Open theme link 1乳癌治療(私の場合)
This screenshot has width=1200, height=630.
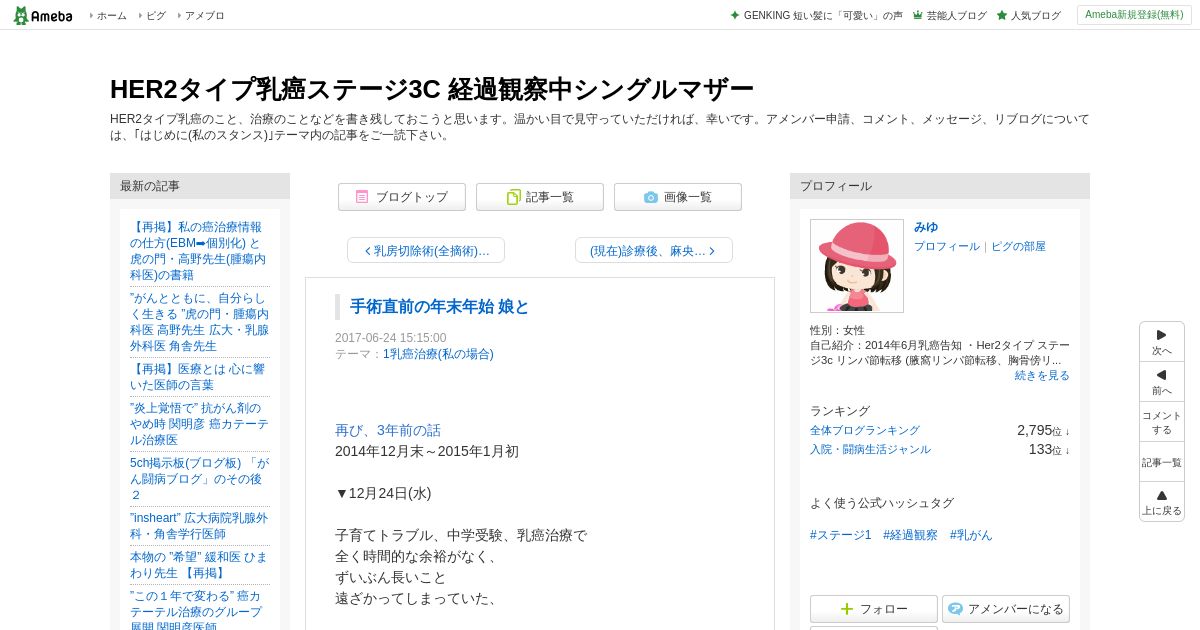click(x=438, y=354)
